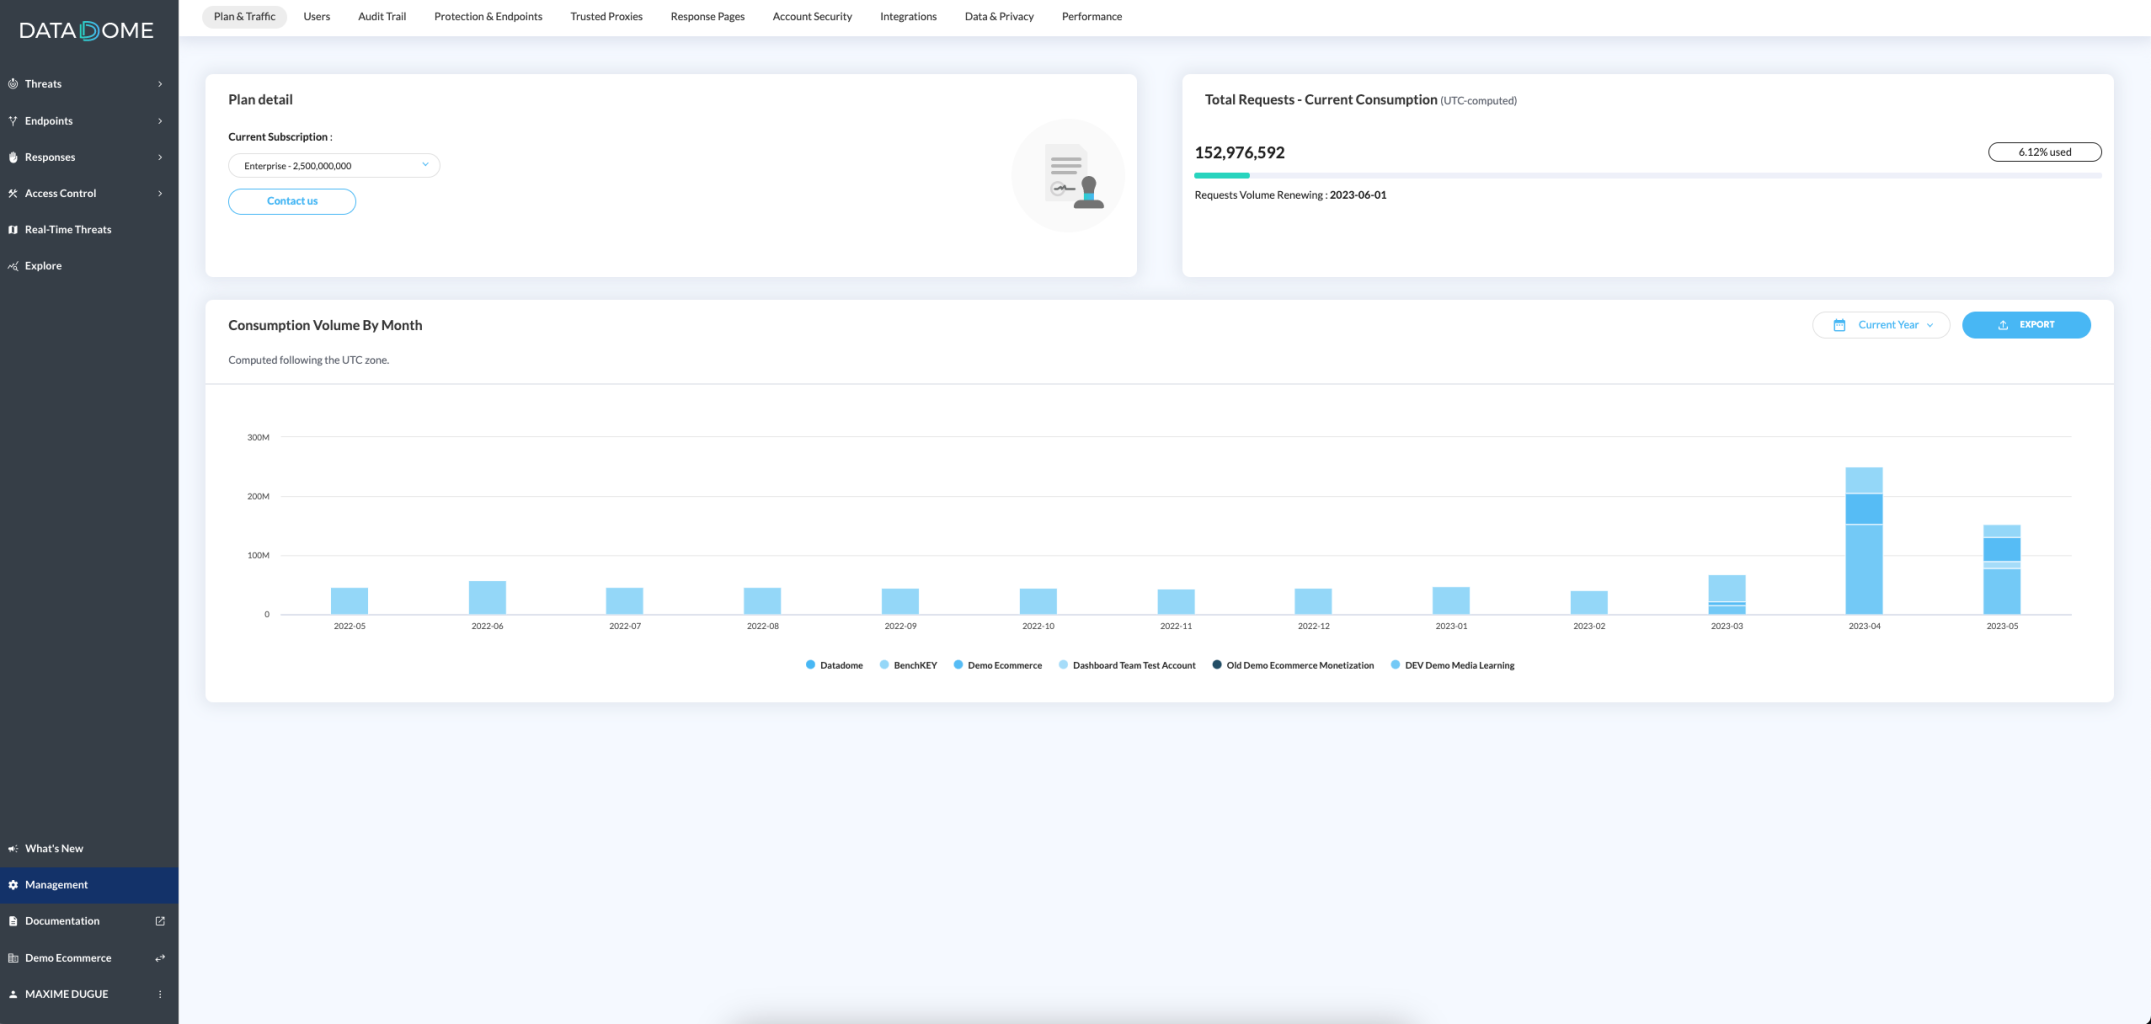Click the 2023-06-01 renewal date
This screenshot has width=2151, height=1024.
[1358, 195]
